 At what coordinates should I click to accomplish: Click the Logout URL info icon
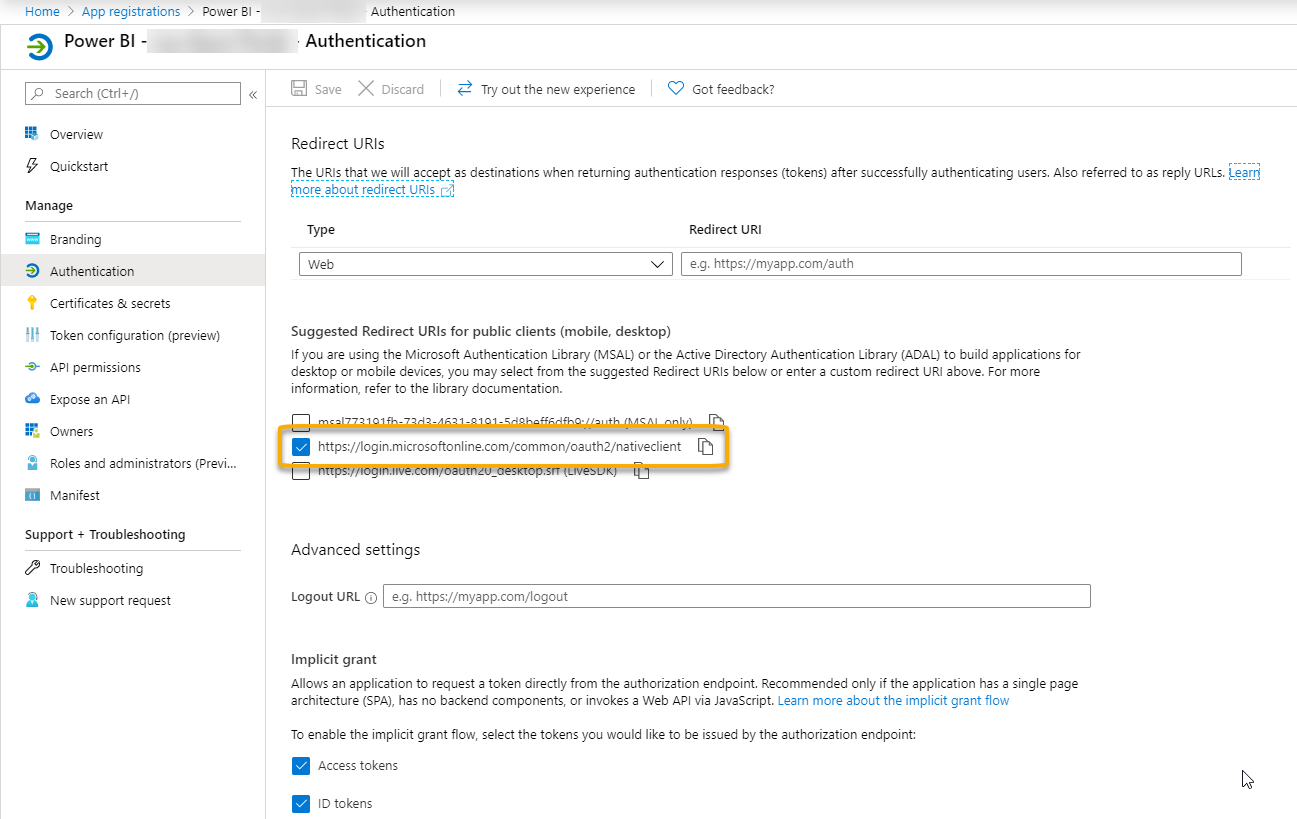(x=371, y=597)
